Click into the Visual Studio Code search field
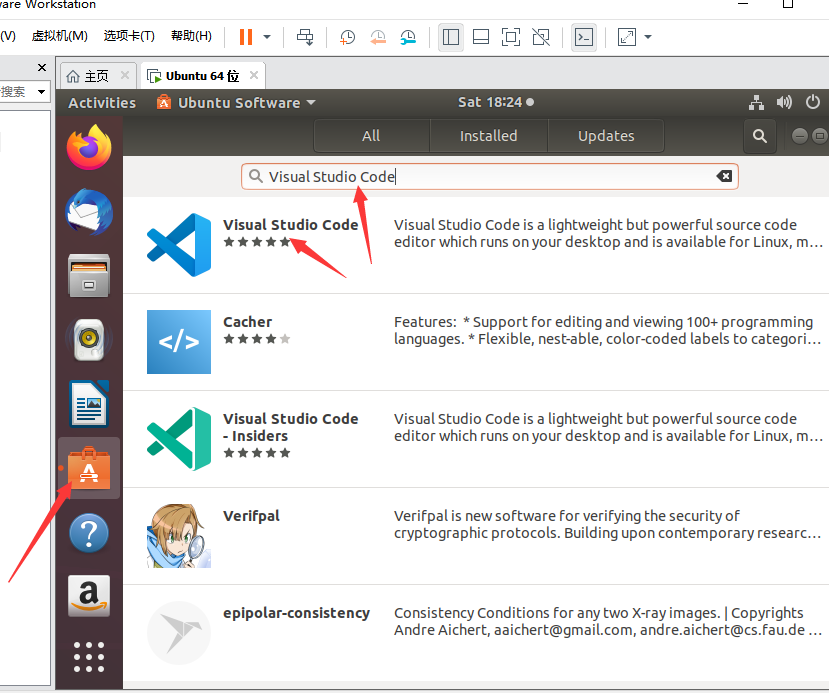 pyautogui.click(x=490, y=177)
